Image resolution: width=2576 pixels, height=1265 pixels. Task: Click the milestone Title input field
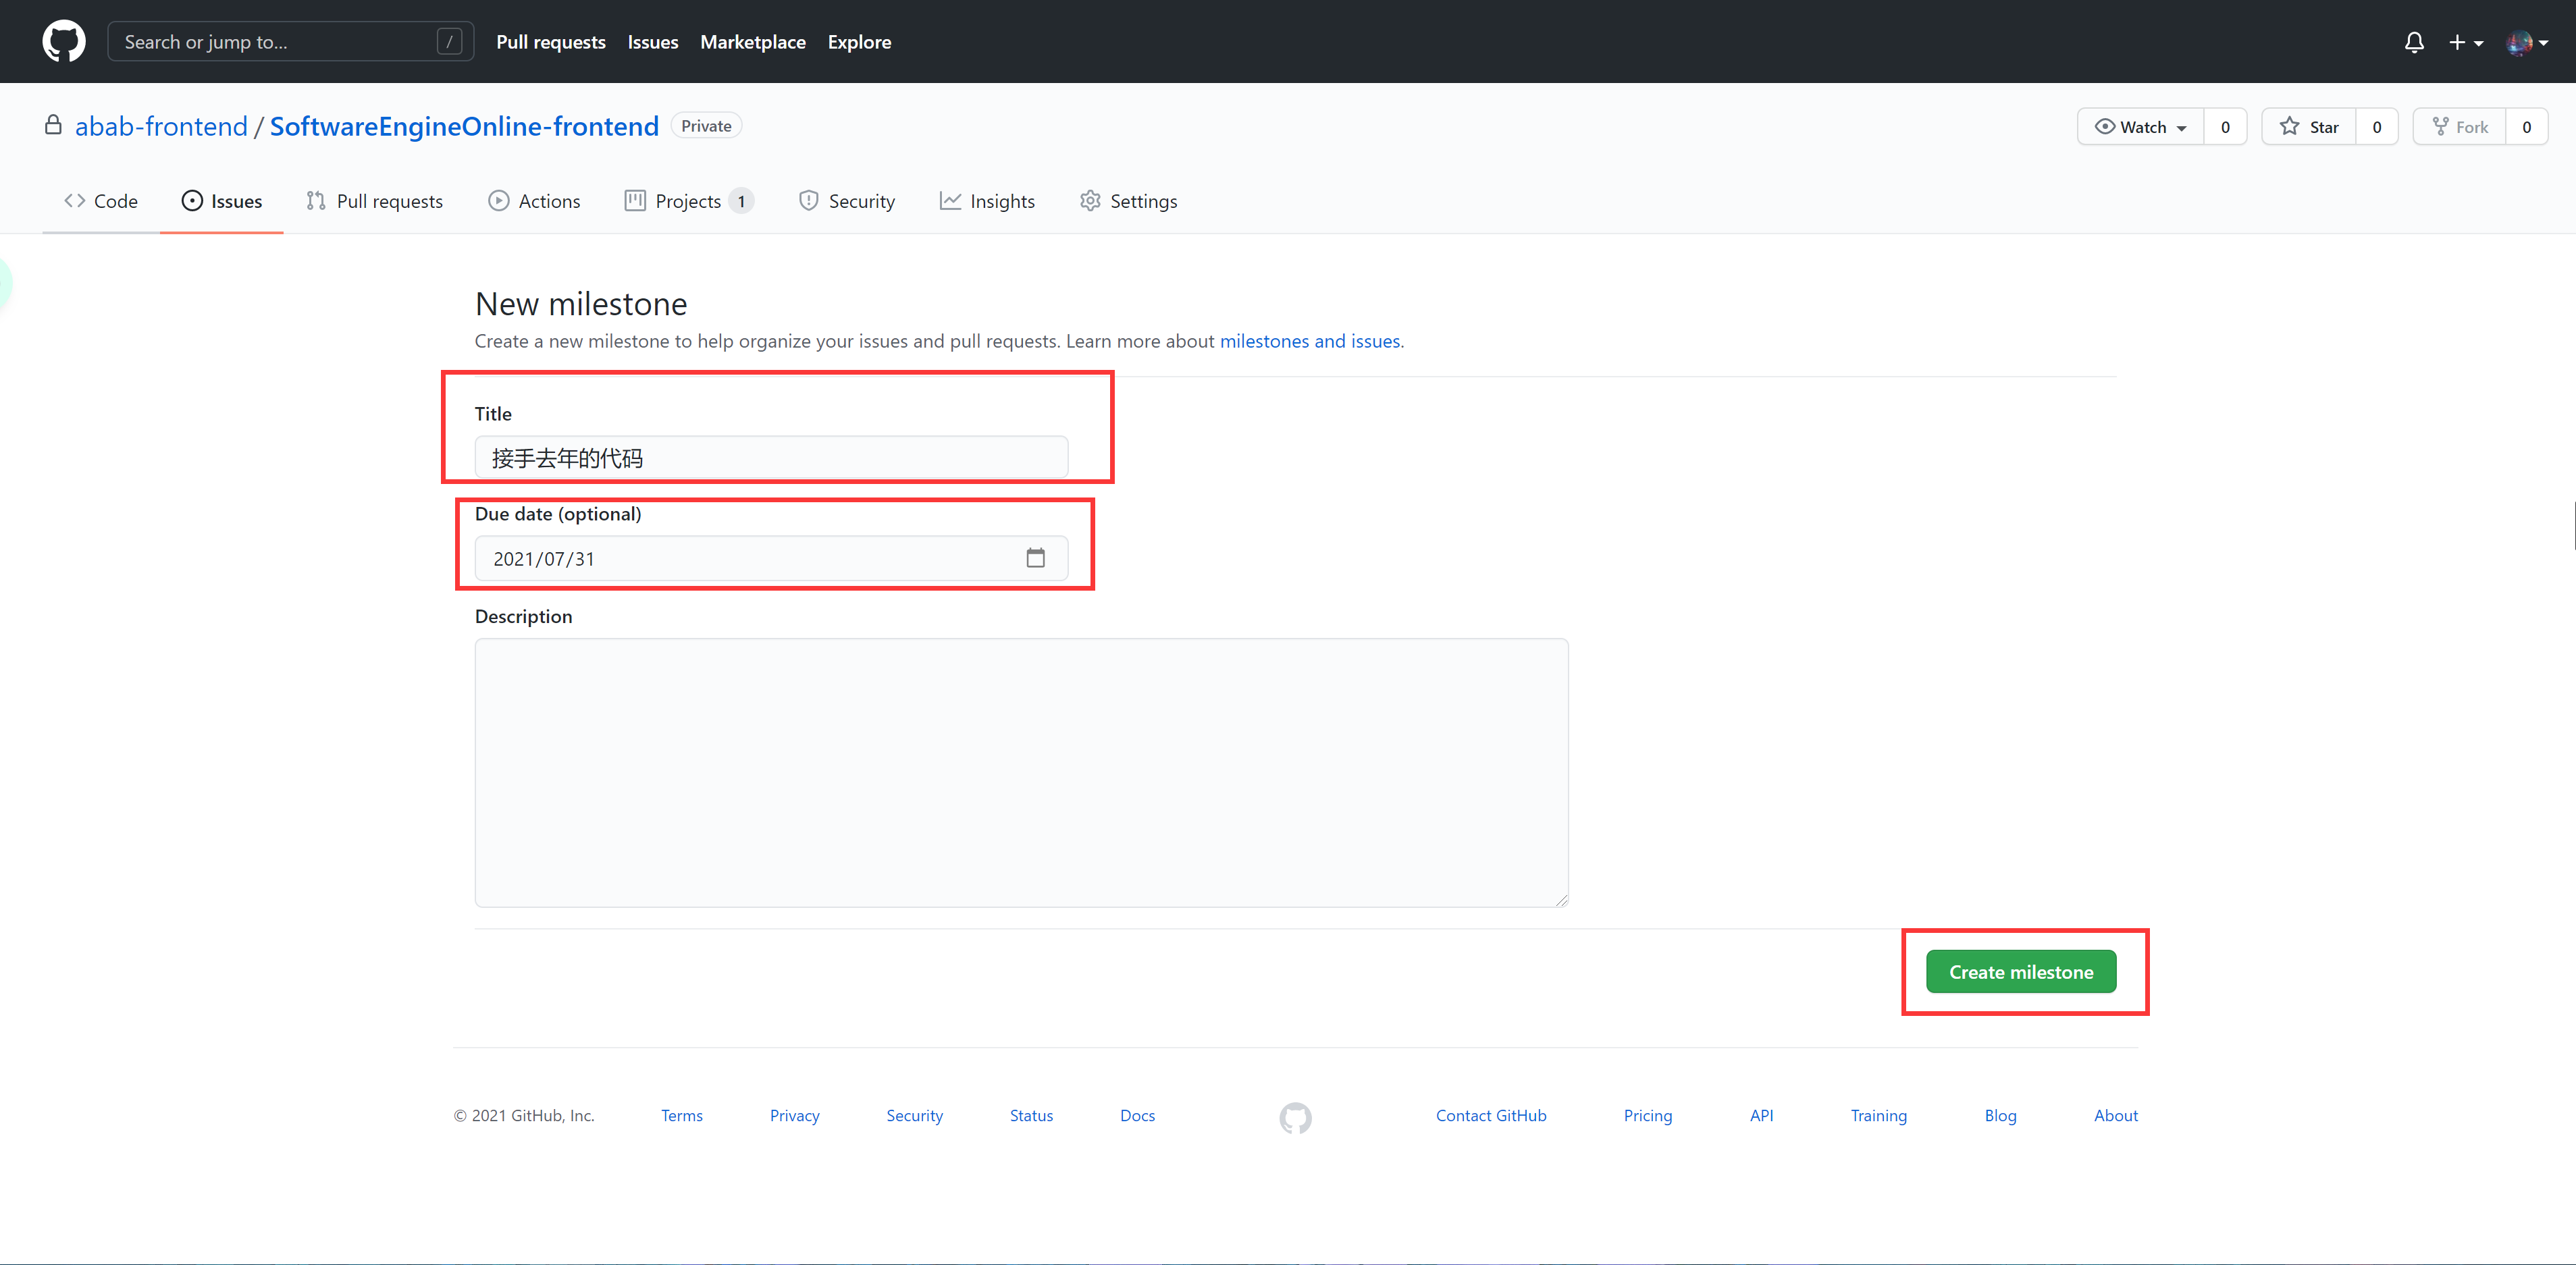click(770, 458)
